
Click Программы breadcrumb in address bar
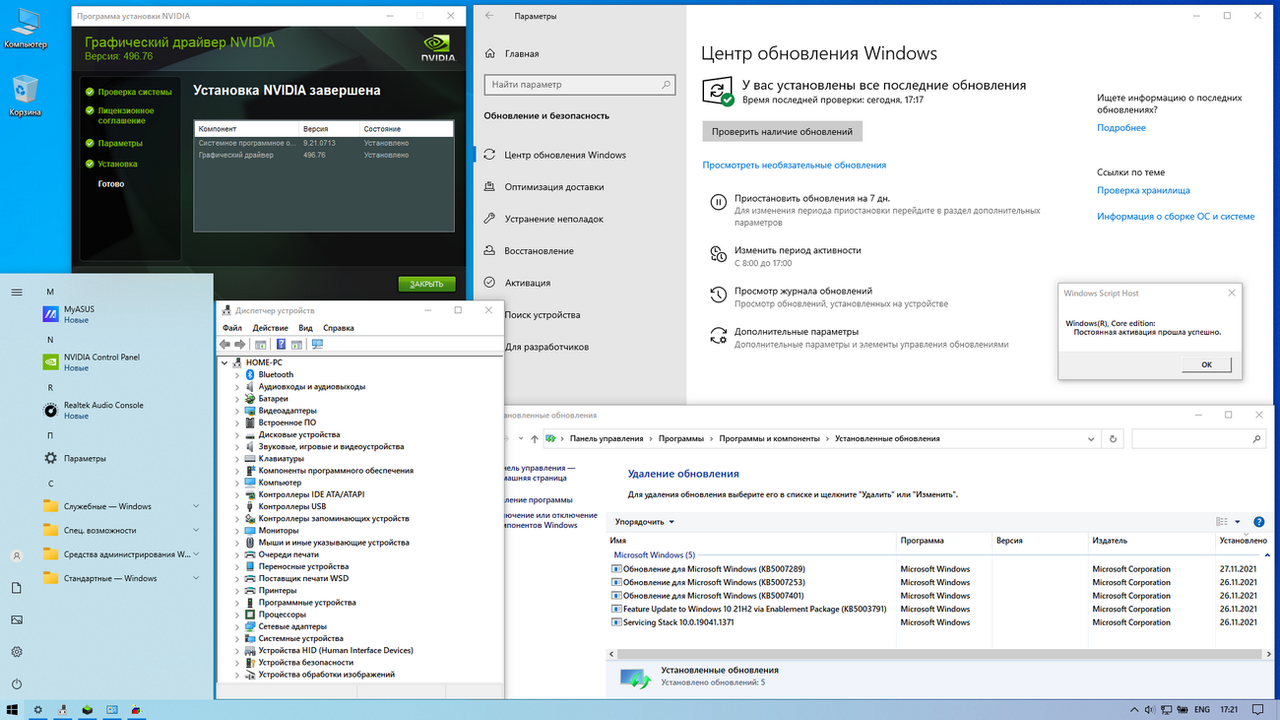tap(680, 438)
